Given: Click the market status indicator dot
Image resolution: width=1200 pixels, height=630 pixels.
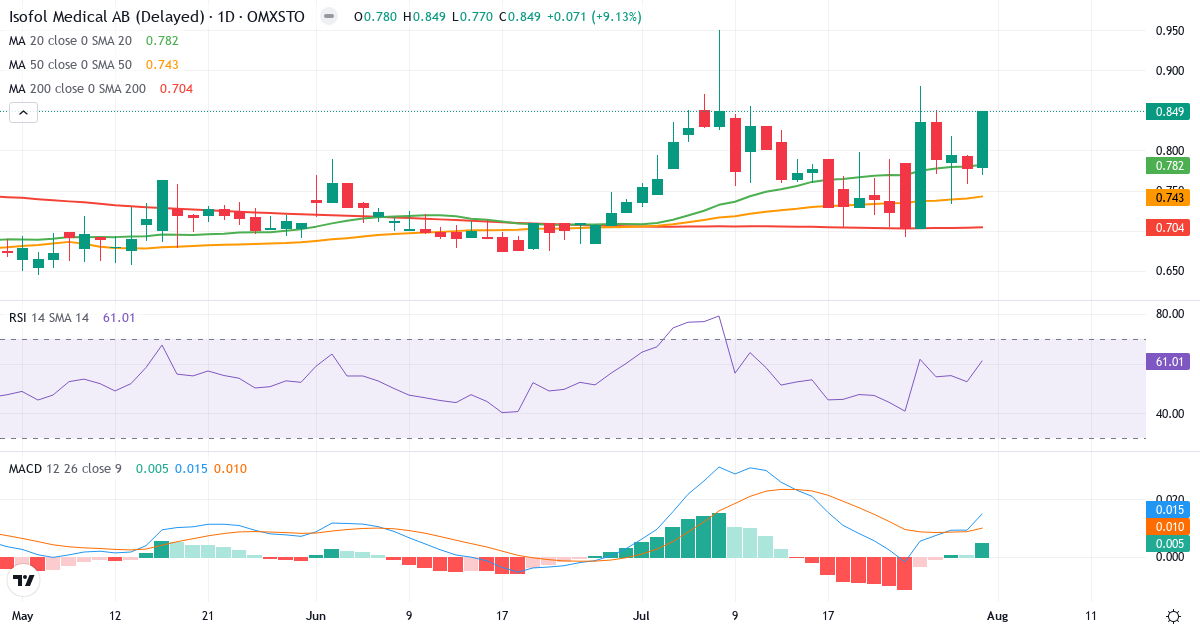Looking at the screenshot, I should [328, 17].
